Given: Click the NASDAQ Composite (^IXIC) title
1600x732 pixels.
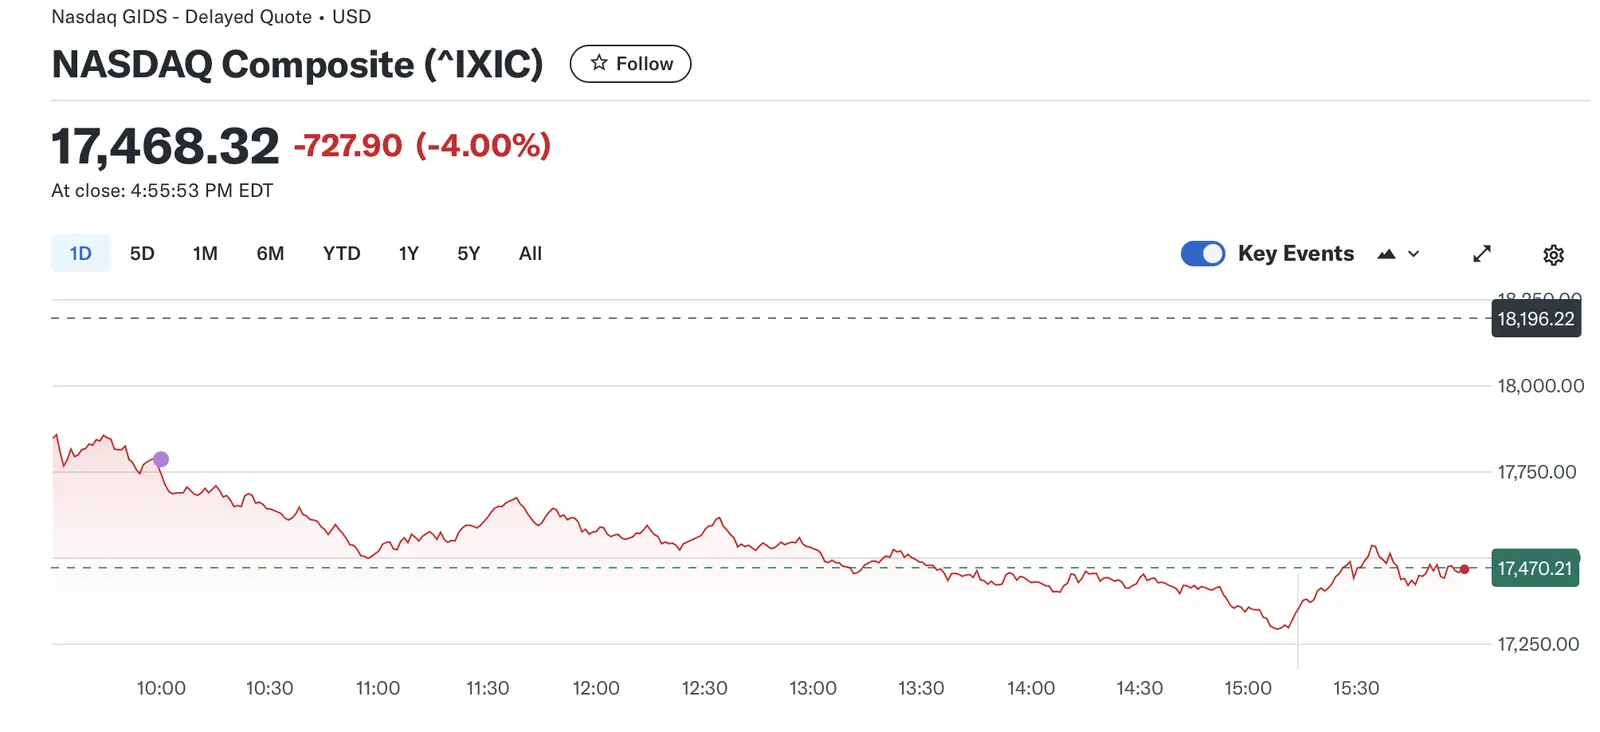Looking at the screenshot, I should (x=297, y=64).
